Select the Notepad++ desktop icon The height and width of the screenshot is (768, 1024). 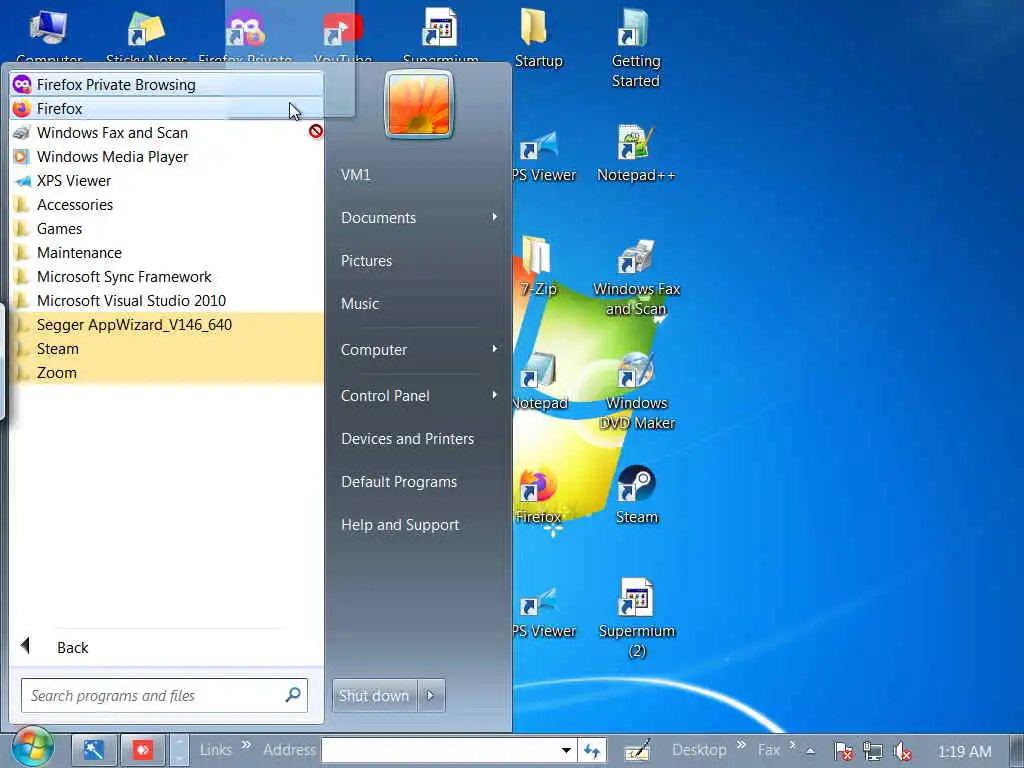click(x=635, y=153)
